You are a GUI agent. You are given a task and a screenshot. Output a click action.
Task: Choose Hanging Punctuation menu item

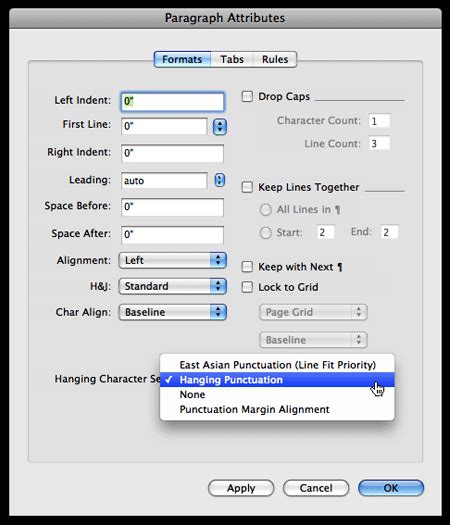click(x=277, y=380)
